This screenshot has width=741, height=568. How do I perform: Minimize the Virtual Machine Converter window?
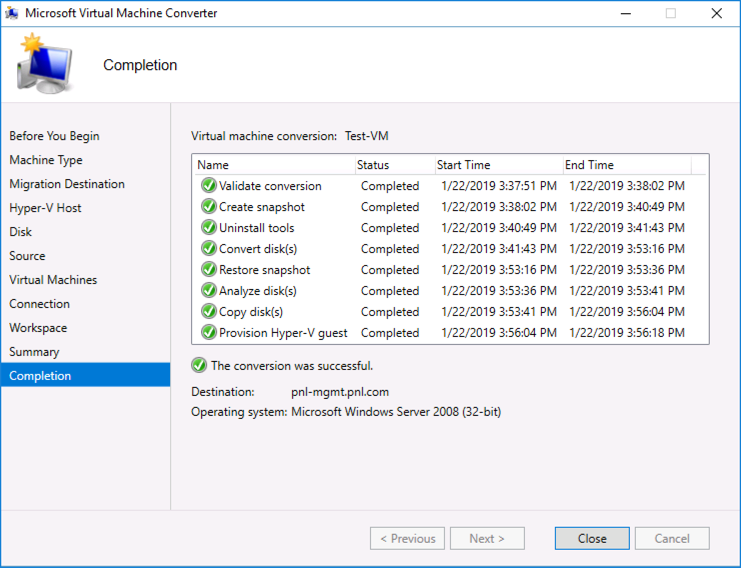pyautogui.click(x=626, y=13)
